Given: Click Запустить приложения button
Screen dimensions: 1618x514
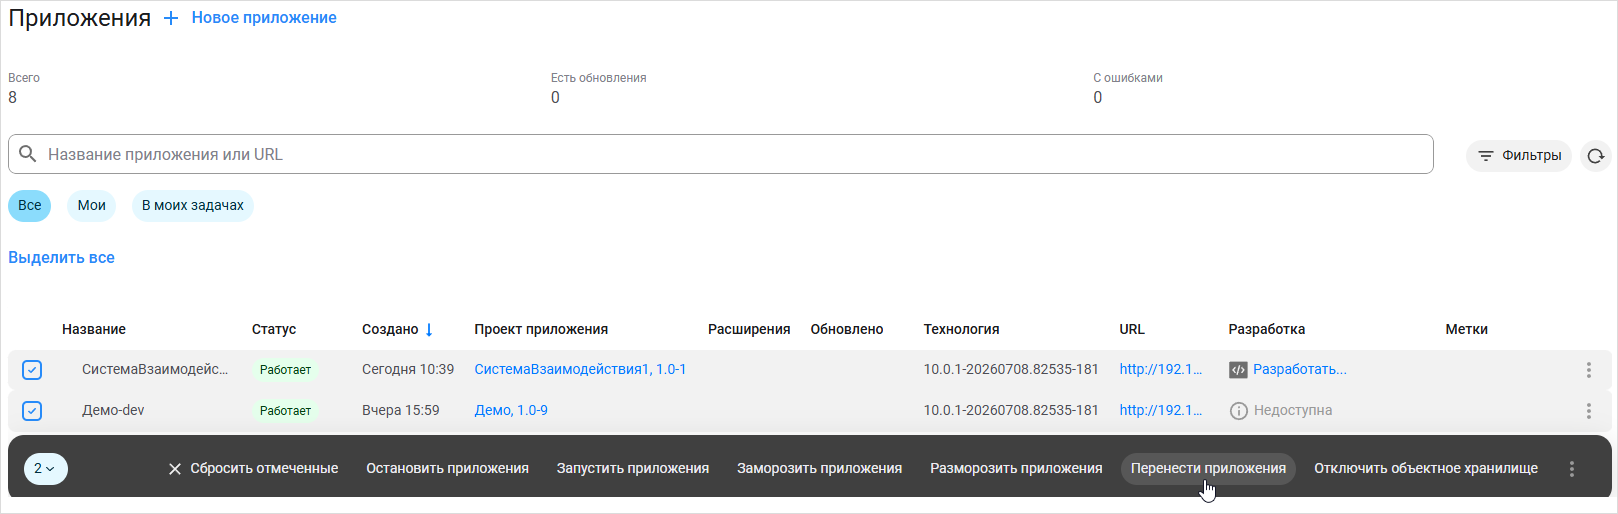Looking at the screenshot, I should point(633,469).
